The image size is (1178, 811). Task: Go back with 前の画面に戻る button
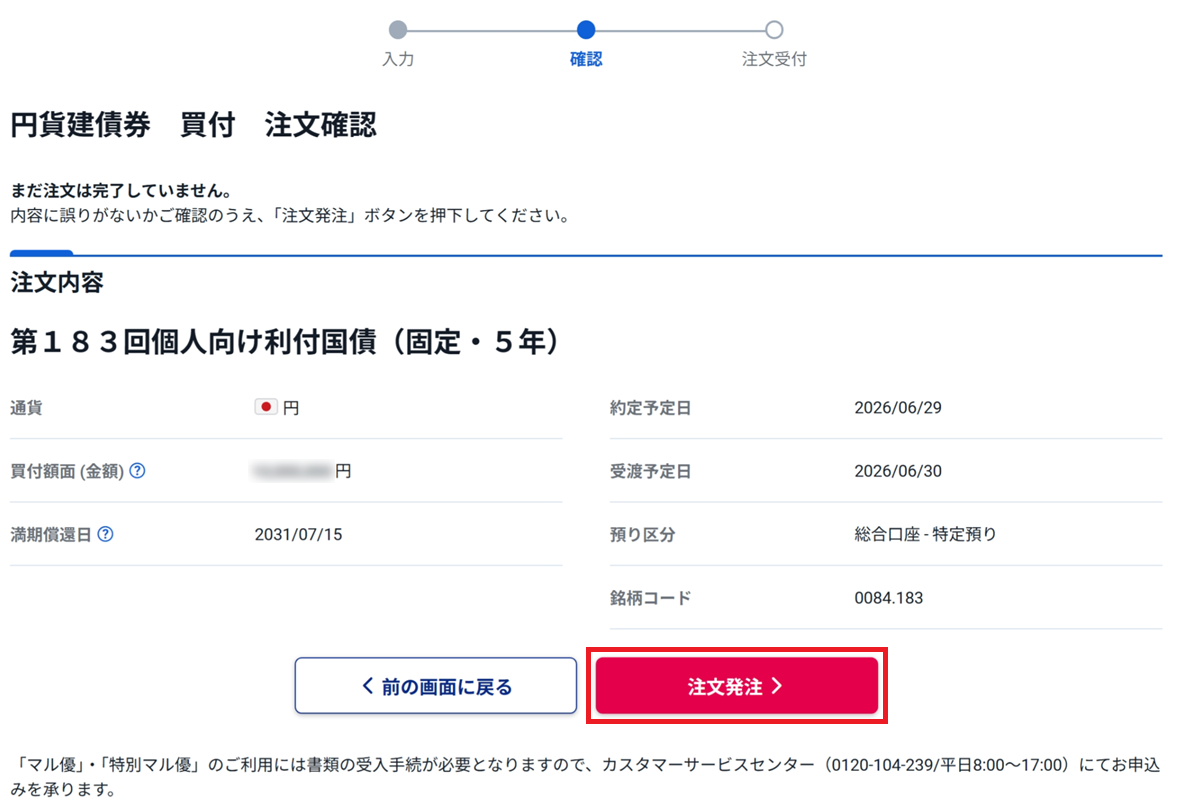tap(436, 685)
